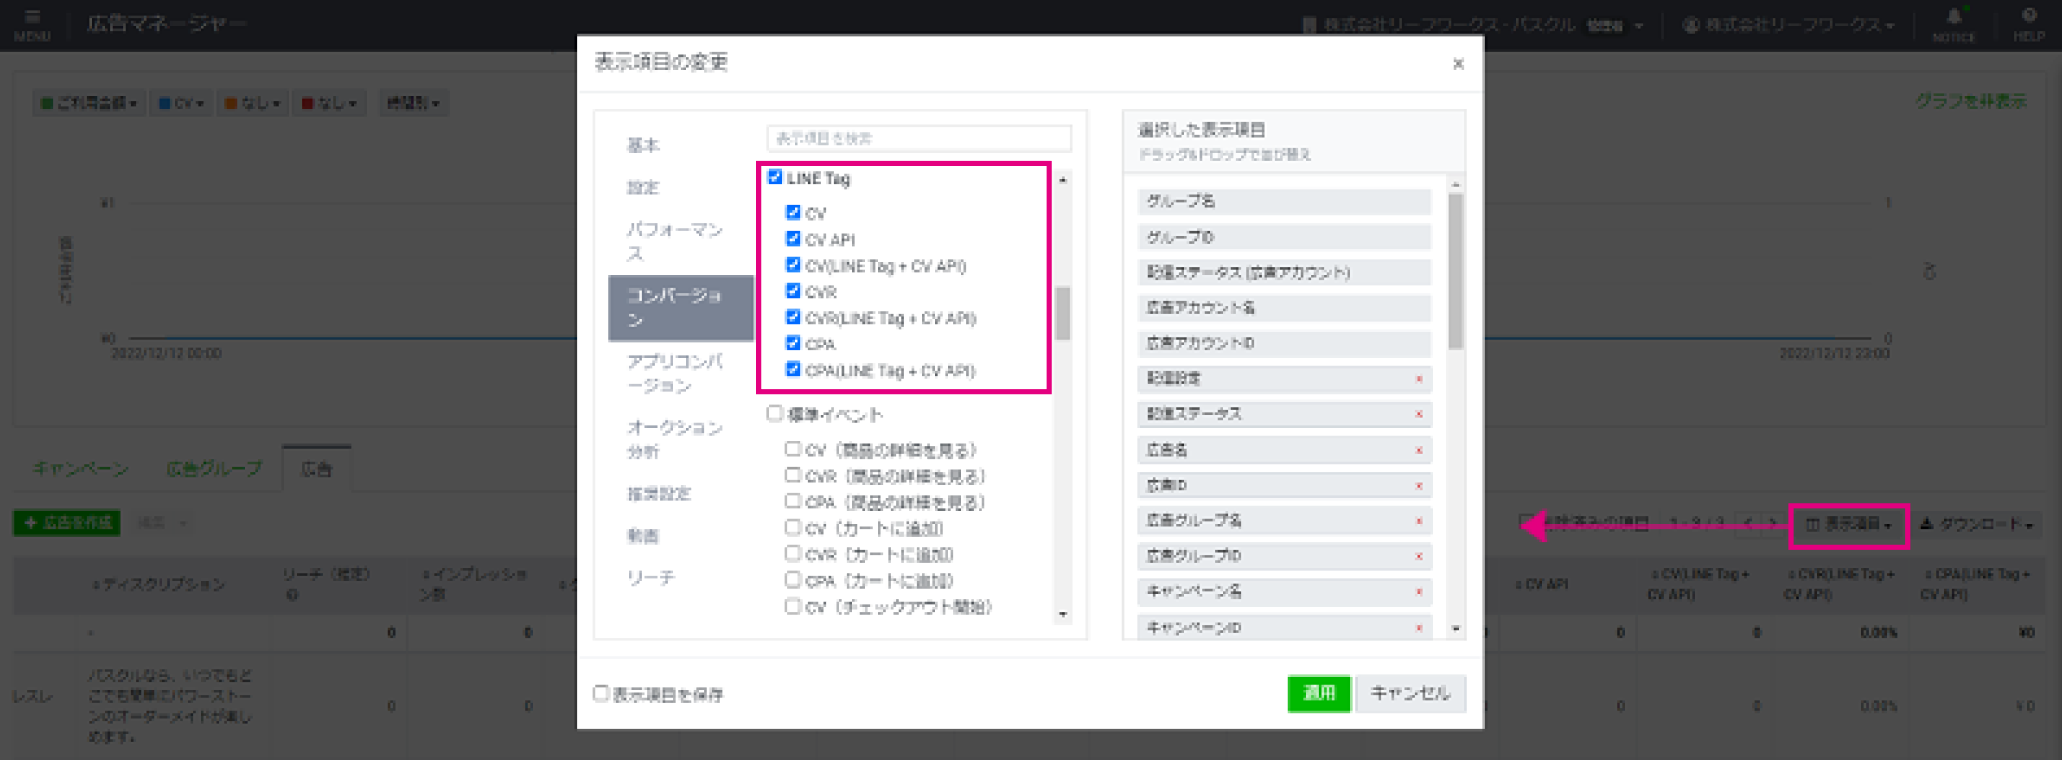Screen dimensions: 2062x760
Task: Click up arrow of checkbox list scrollbar
Action: (1062, 180)
